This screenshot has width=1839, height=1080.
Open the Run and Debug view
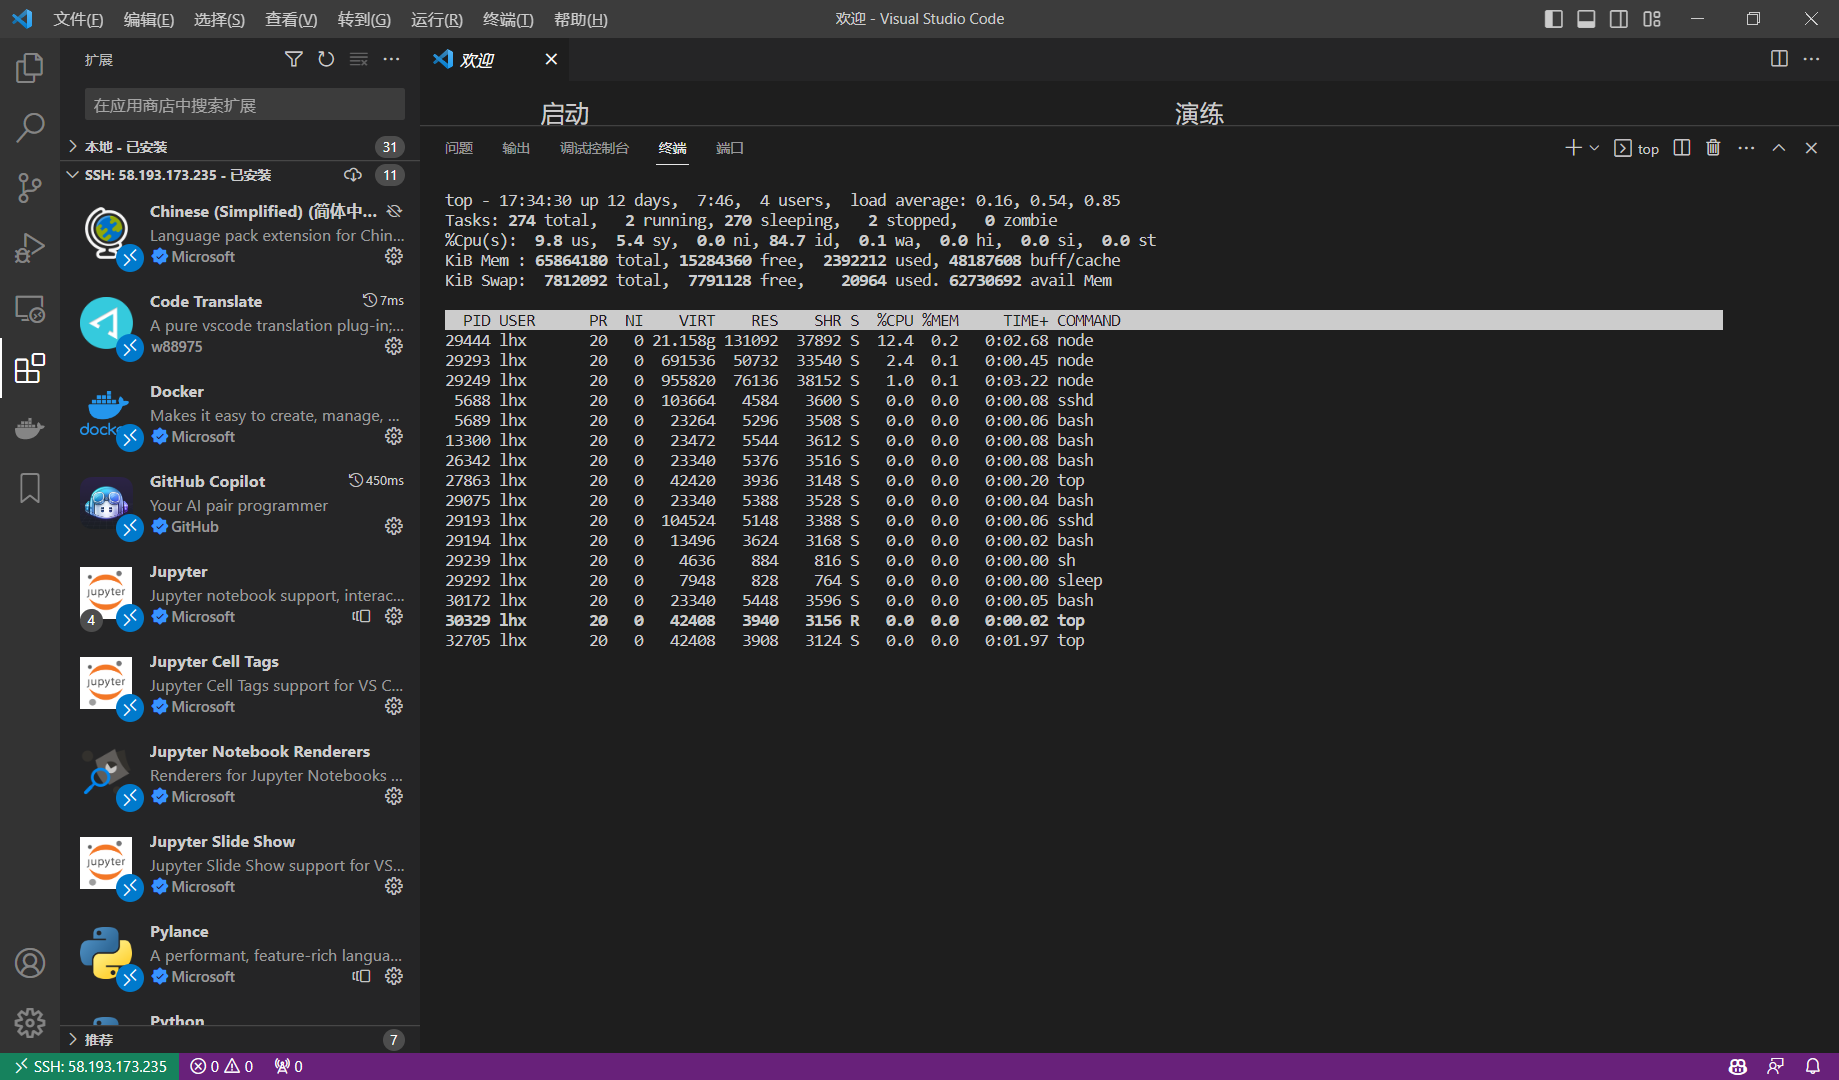30,247
